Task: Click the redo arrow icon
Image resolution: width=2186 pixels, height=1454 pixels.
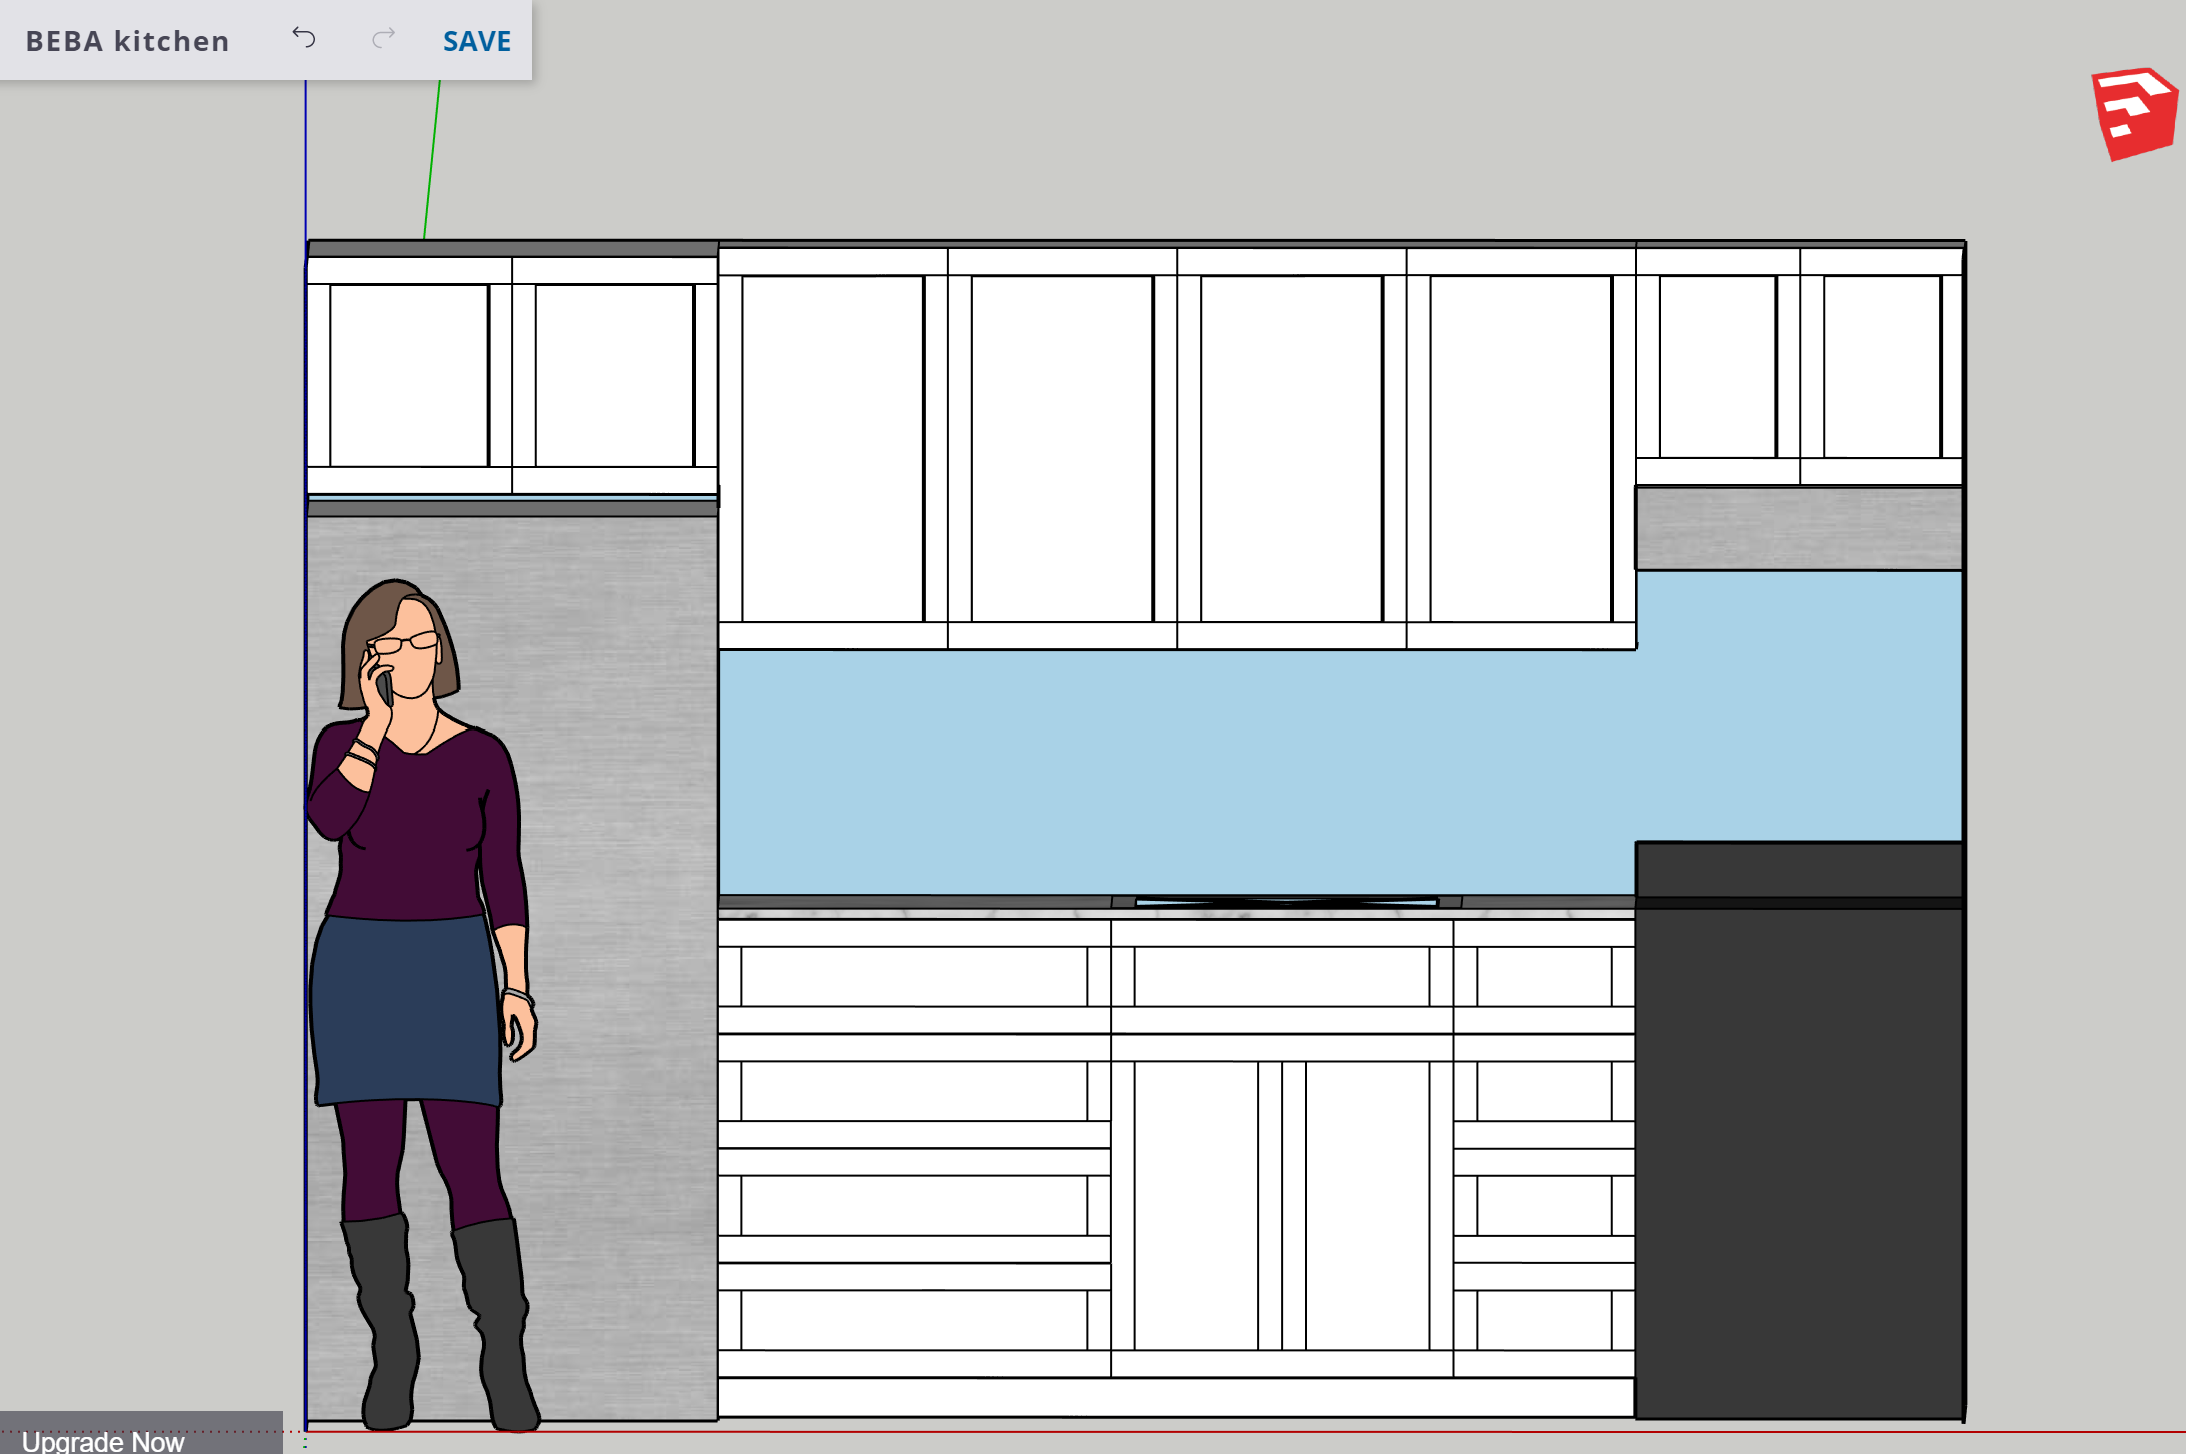Action: (x=383, y=38)
